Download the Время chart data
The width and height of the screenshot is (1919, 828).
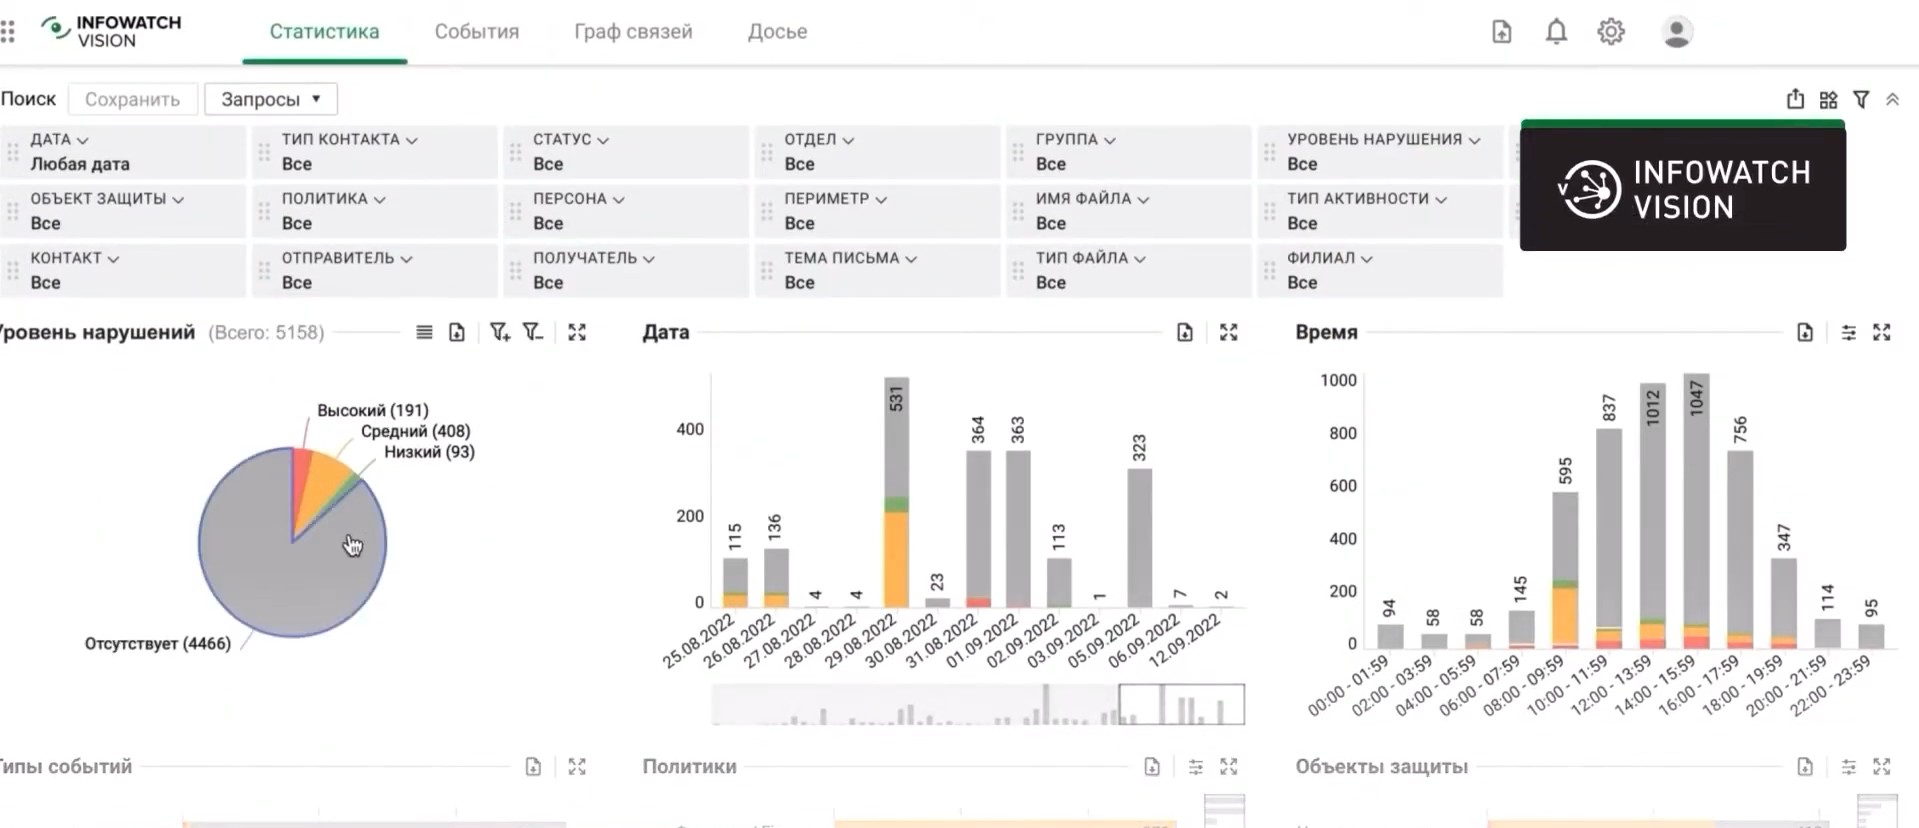click(1805, 332)
